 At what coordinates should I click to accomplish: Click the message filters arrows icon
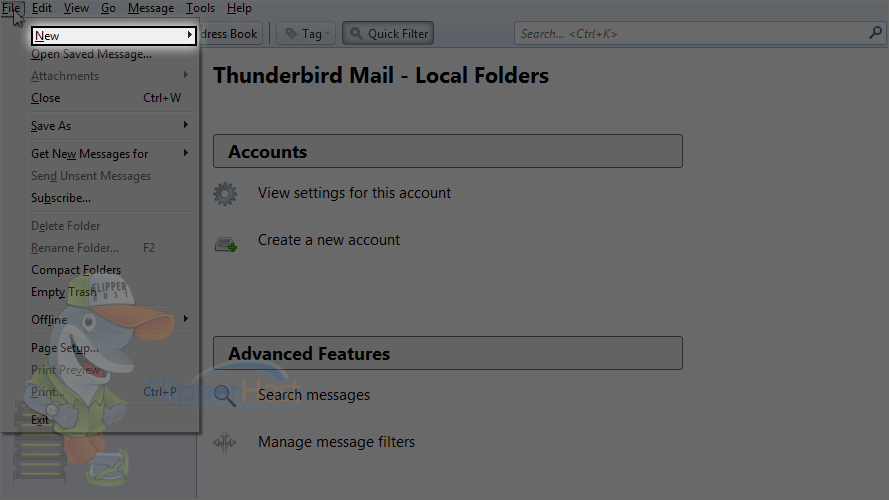[x=225, y=442]
